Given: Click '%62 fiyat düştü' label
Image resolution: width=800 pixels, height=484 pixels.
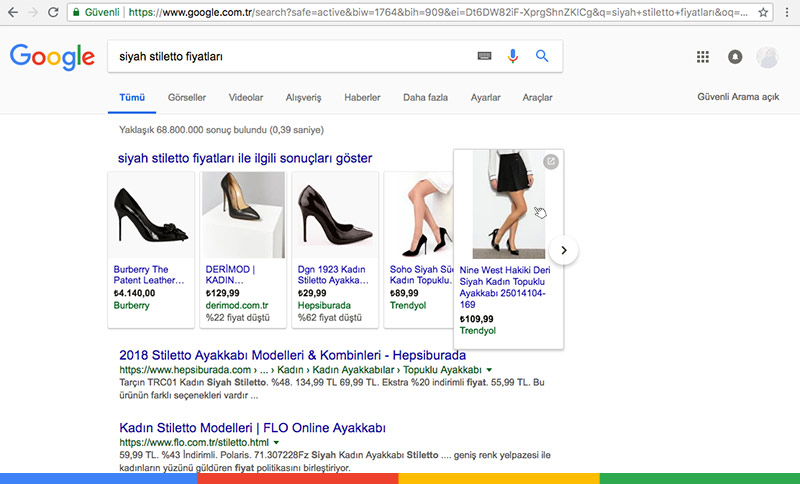Looking at the screenshot, I should click(330, 318).
